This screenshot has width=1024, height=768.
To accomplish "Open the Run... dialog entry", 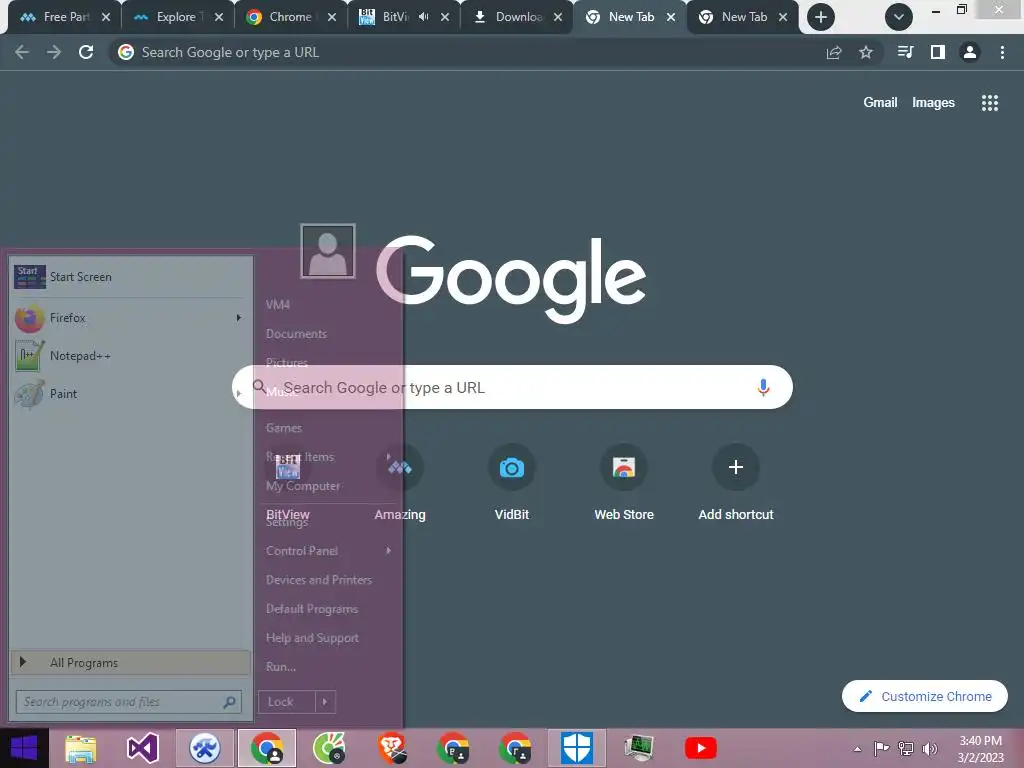I will click(x=281, y=667).
